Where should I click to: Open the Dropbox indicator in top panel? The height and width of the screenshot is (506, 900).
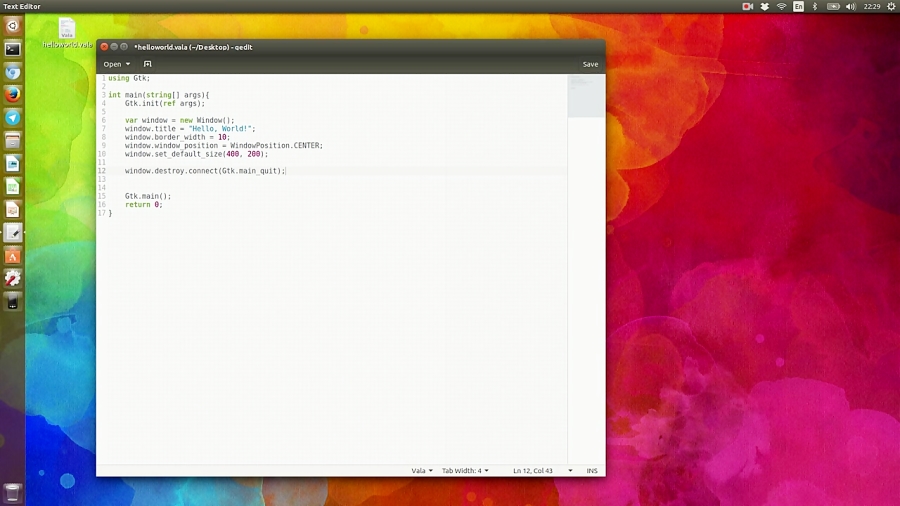765,6
